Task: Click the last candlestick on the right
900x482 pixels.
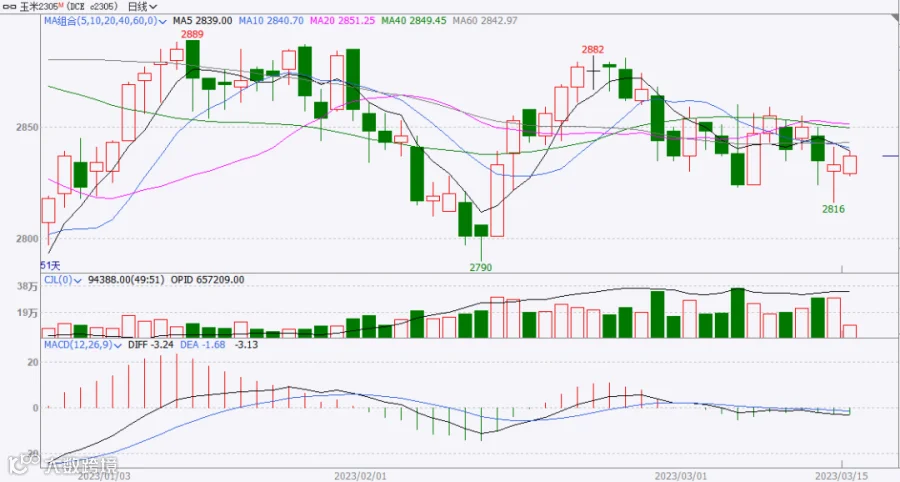Action: point(849,165)
